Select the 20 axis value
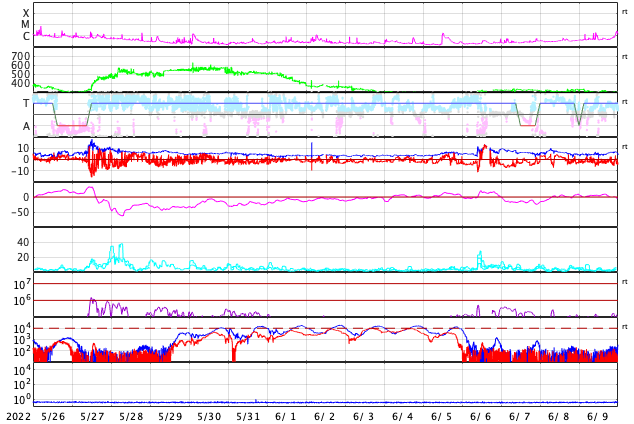The image size is (634, 424). click(23, 257)
